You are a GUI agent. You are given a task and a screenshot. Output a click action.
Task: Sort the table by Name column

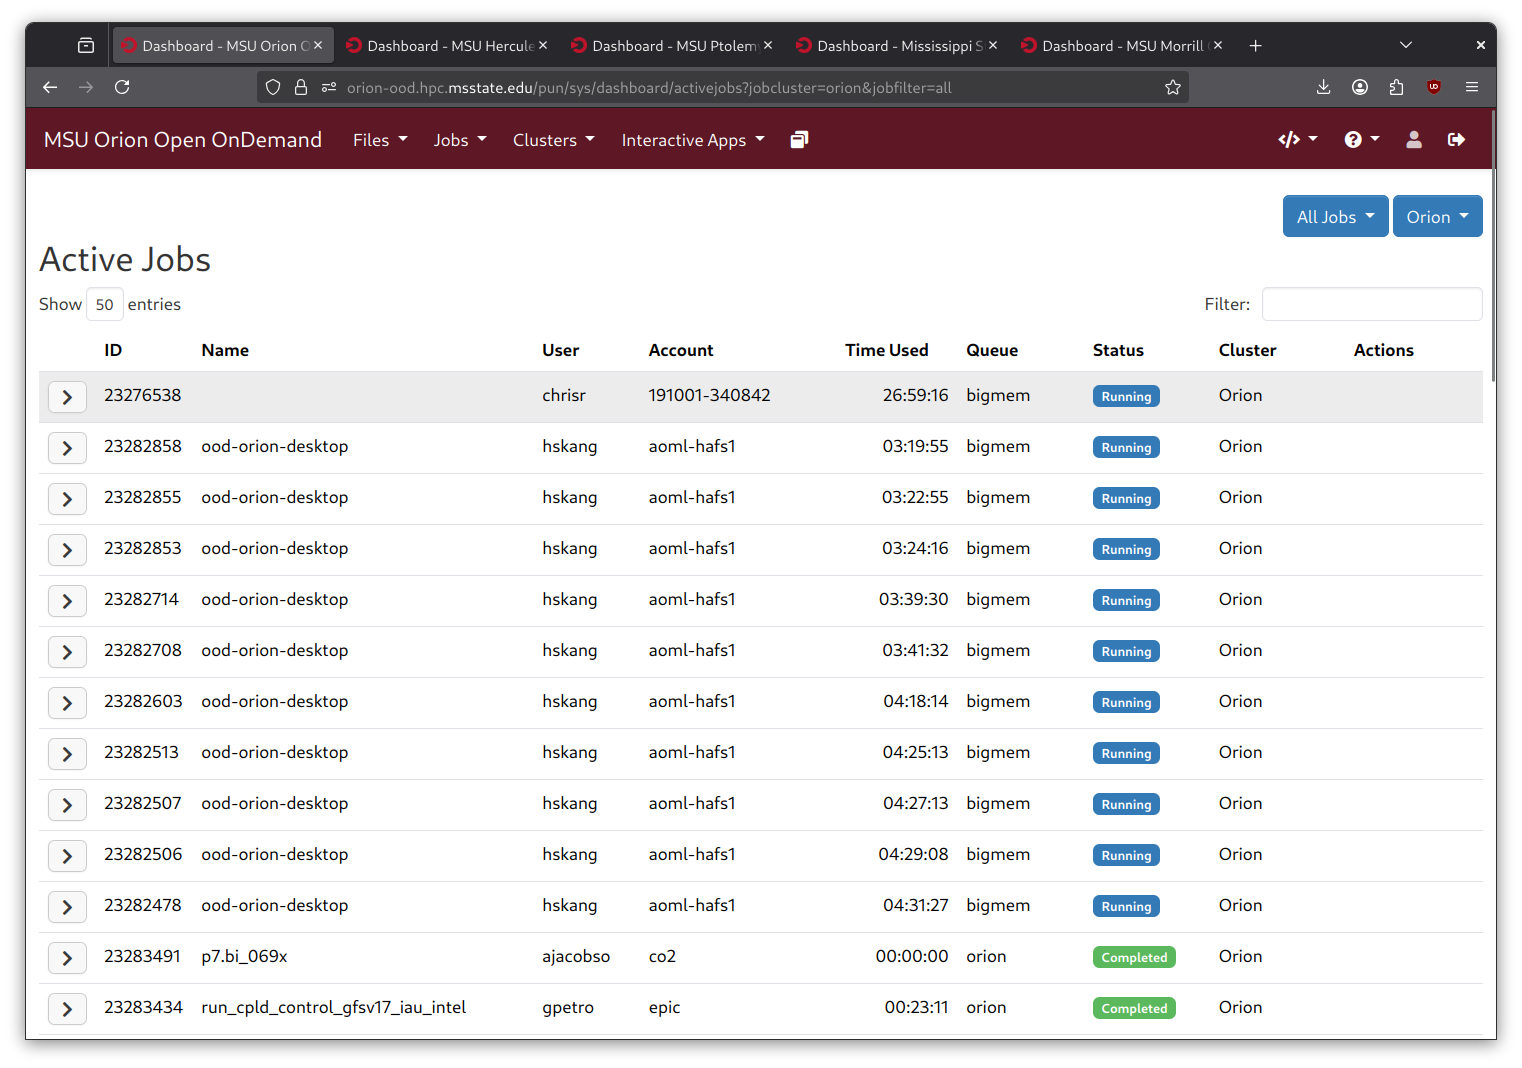click(225, 350)
